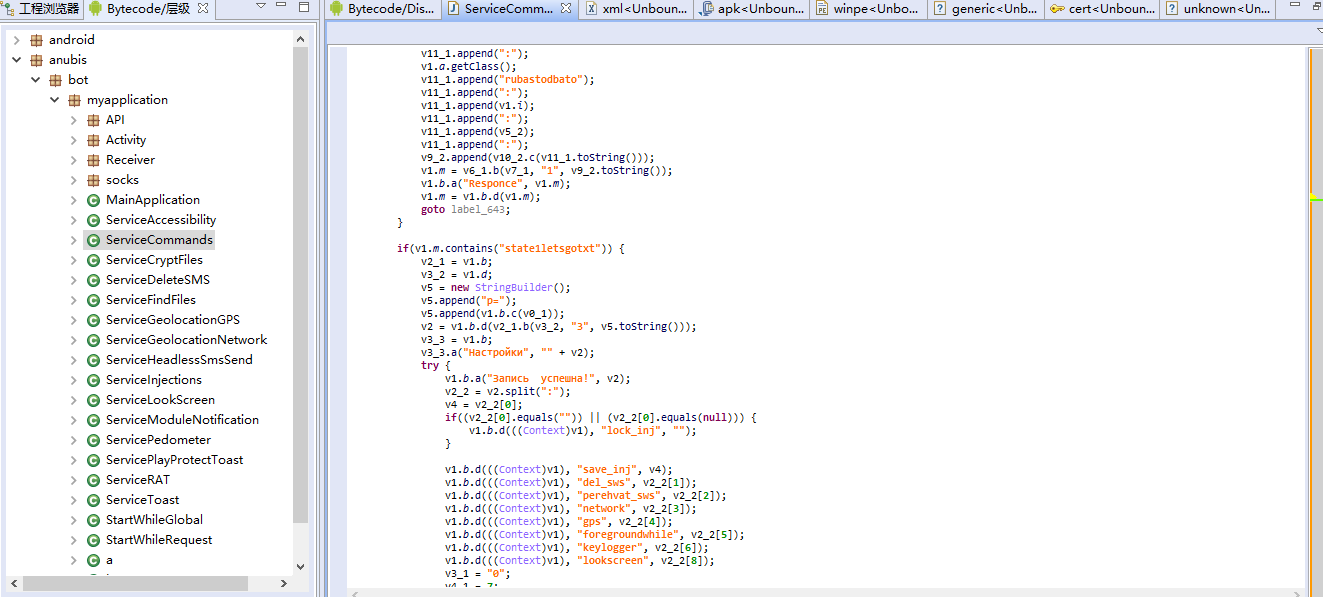Select ServiceHeadlessSmsSend in the tree
The image size is (1323, 597).
coord(179,360)
